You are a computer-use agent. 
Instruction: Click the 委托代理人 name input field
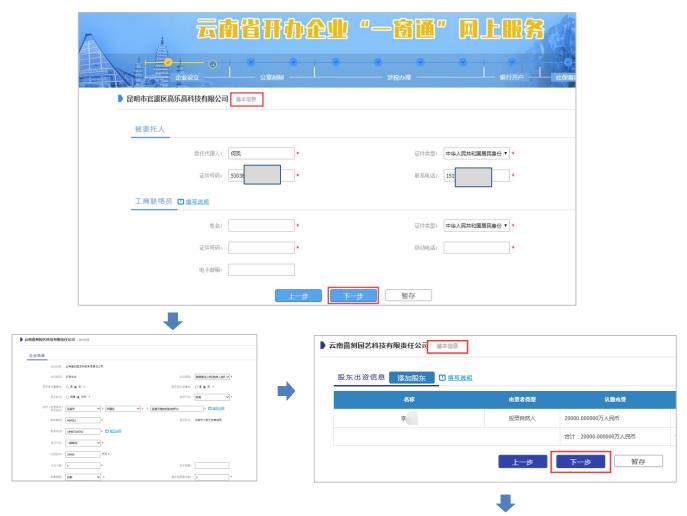tap(261, 153)
